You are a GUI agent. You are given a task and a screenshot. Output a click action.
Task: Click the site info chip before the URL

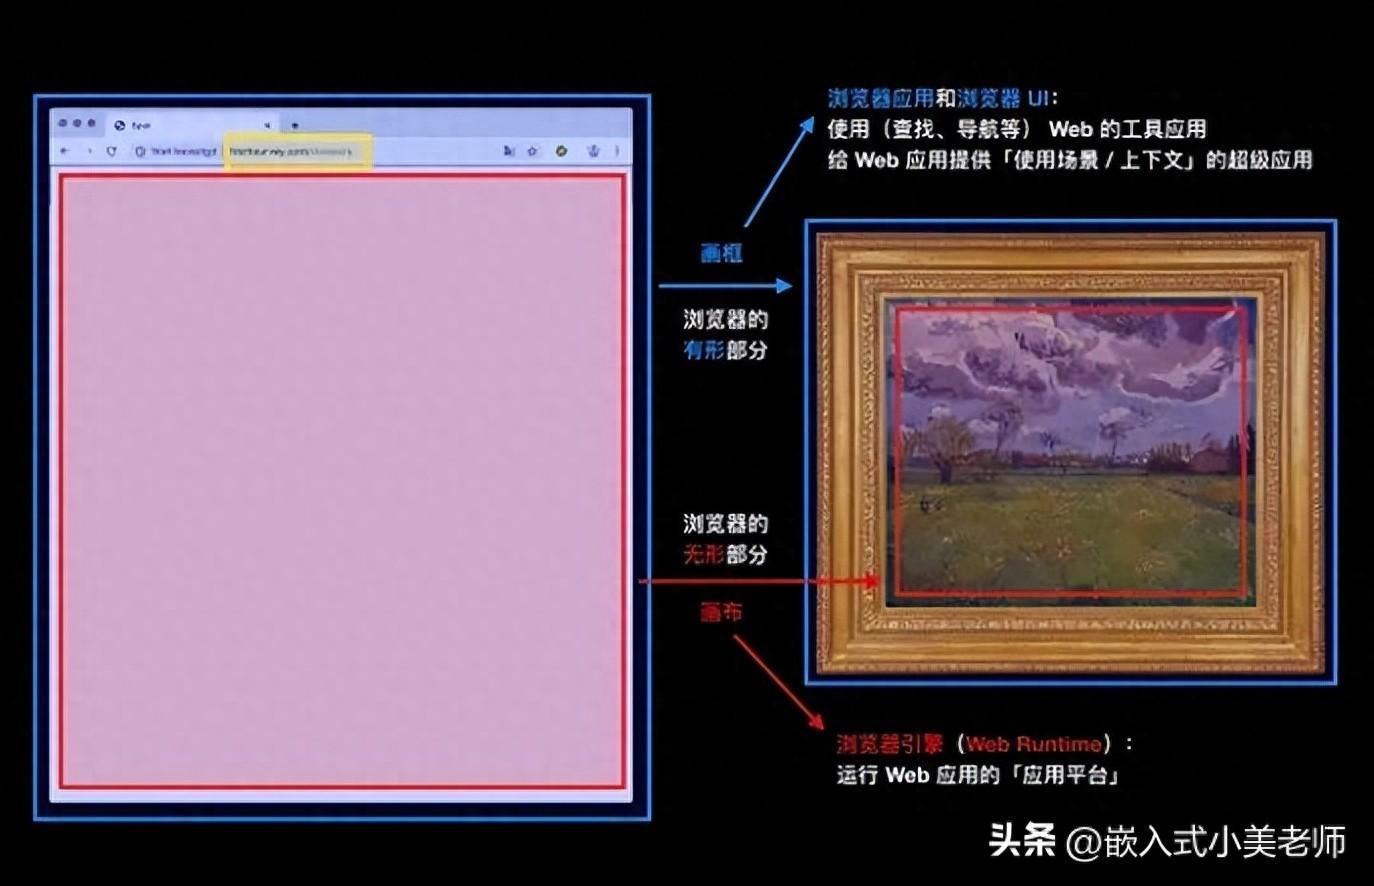click(176, 151)
